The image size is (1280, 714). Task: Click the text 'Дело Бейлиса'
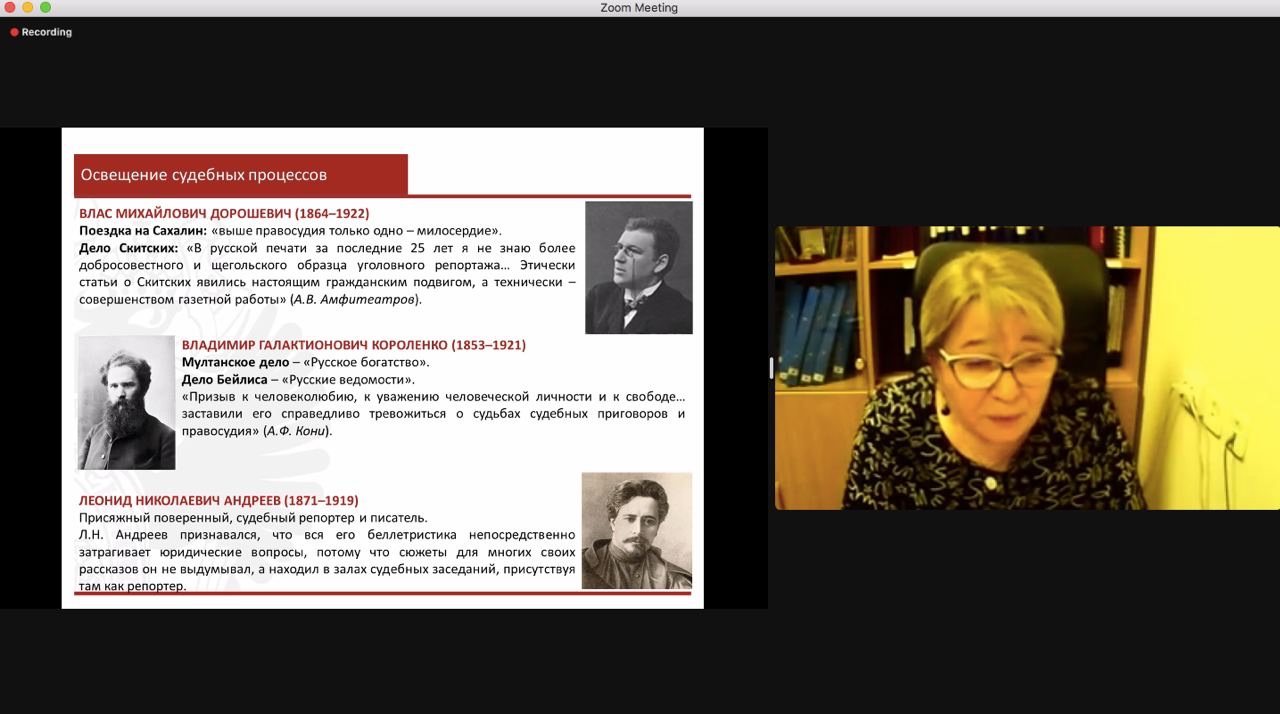tap(224, 380)
